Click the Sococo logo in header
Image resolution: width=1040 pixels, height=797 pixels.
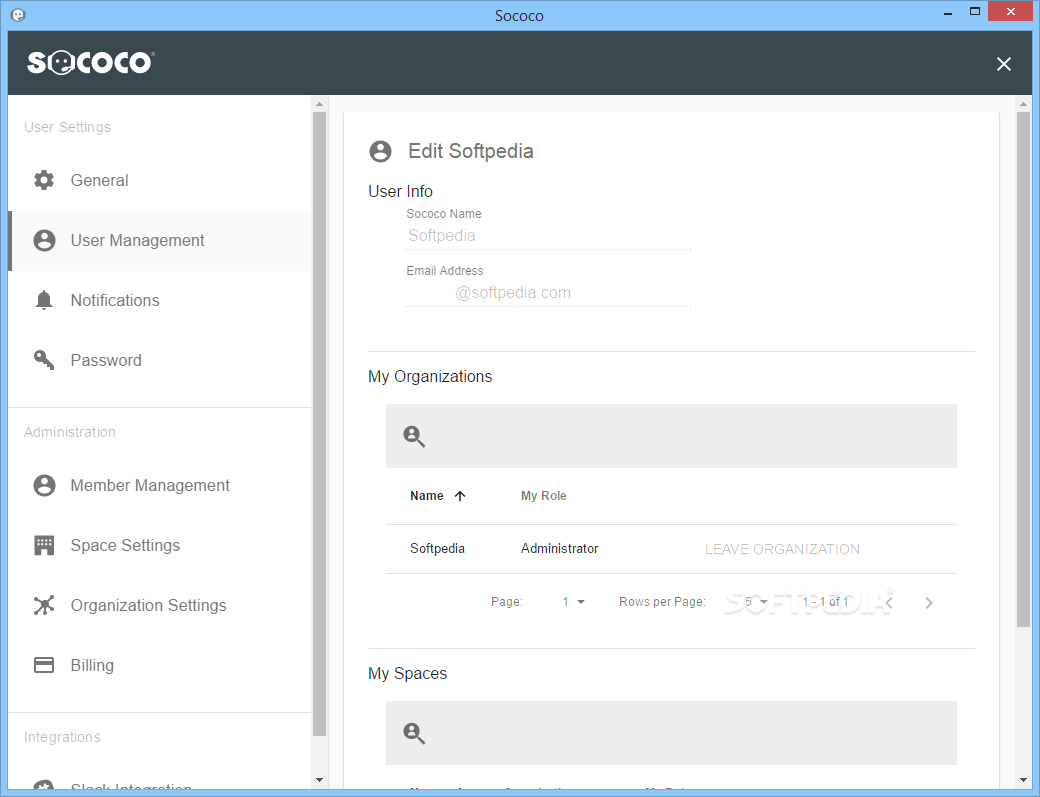pyautogui.click(x=90, y=62)
